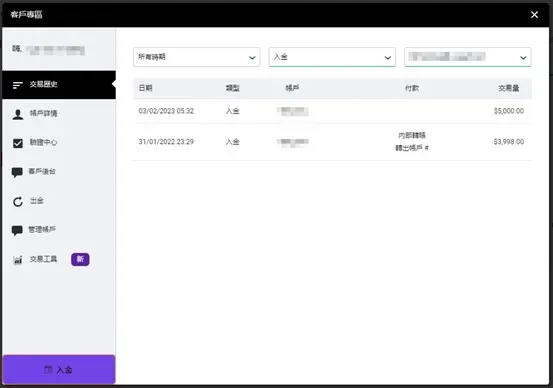553x388 pixels.
Task: Click the $3,998.00 amount
Action: pyautogui.click(x=509, y=142)
